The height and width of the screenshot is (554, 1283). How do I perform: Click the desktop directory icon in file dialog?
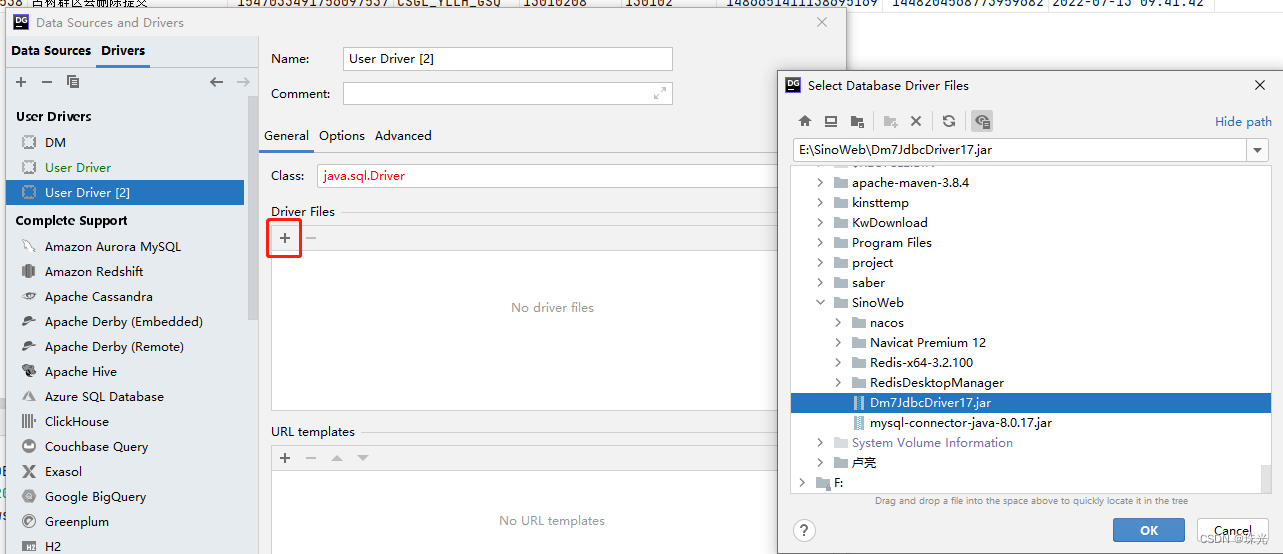click(831, 121)
